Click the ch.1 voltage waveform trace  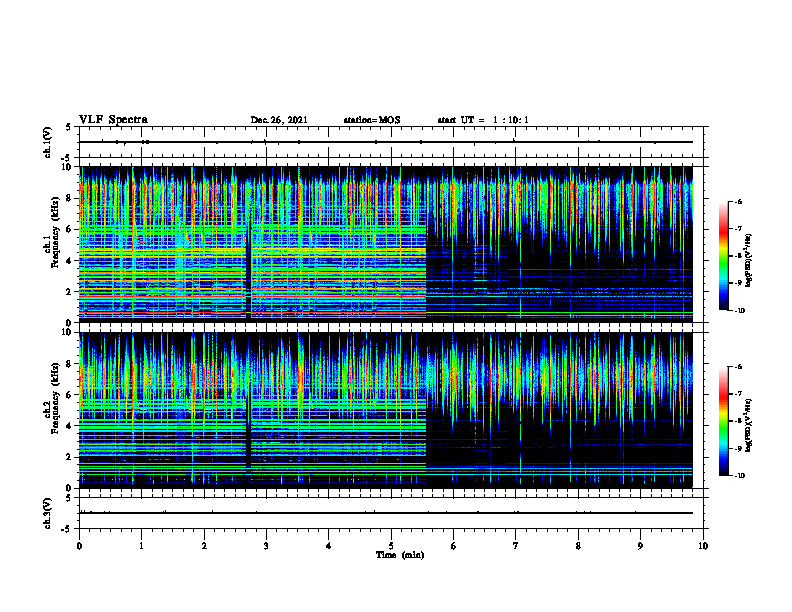386,142
